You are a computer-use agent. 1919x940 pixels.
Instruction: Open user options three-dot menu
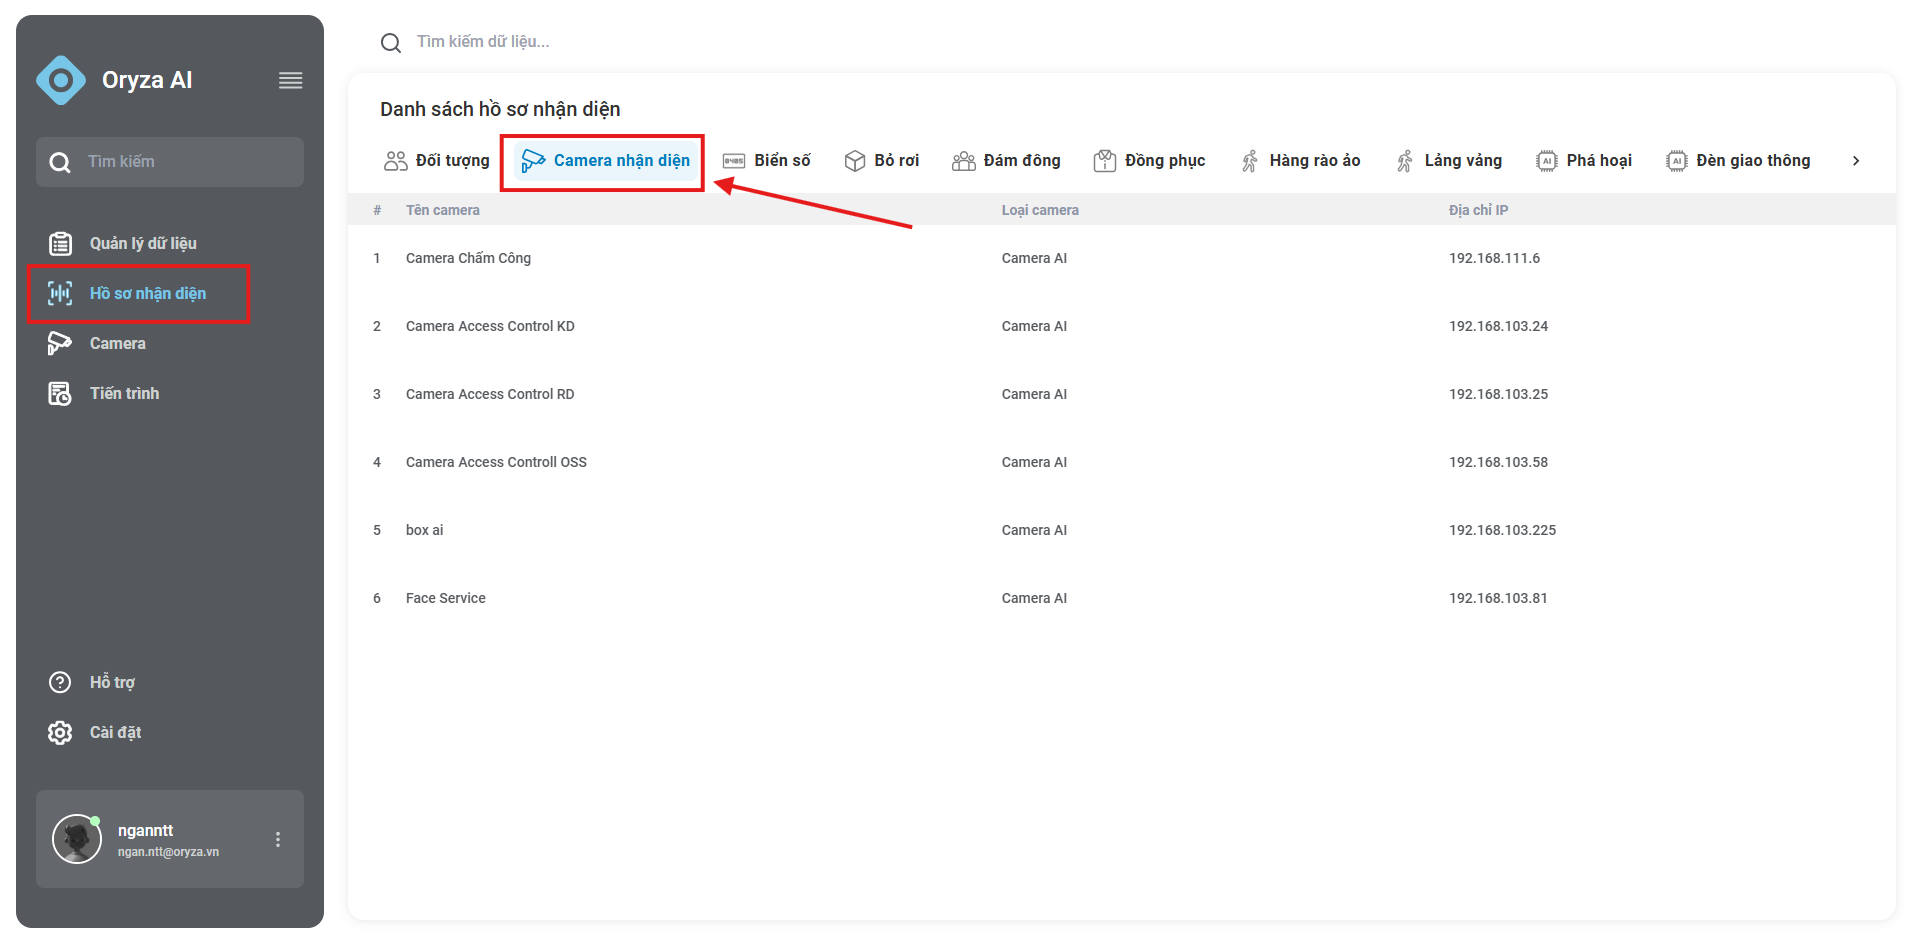278,840
